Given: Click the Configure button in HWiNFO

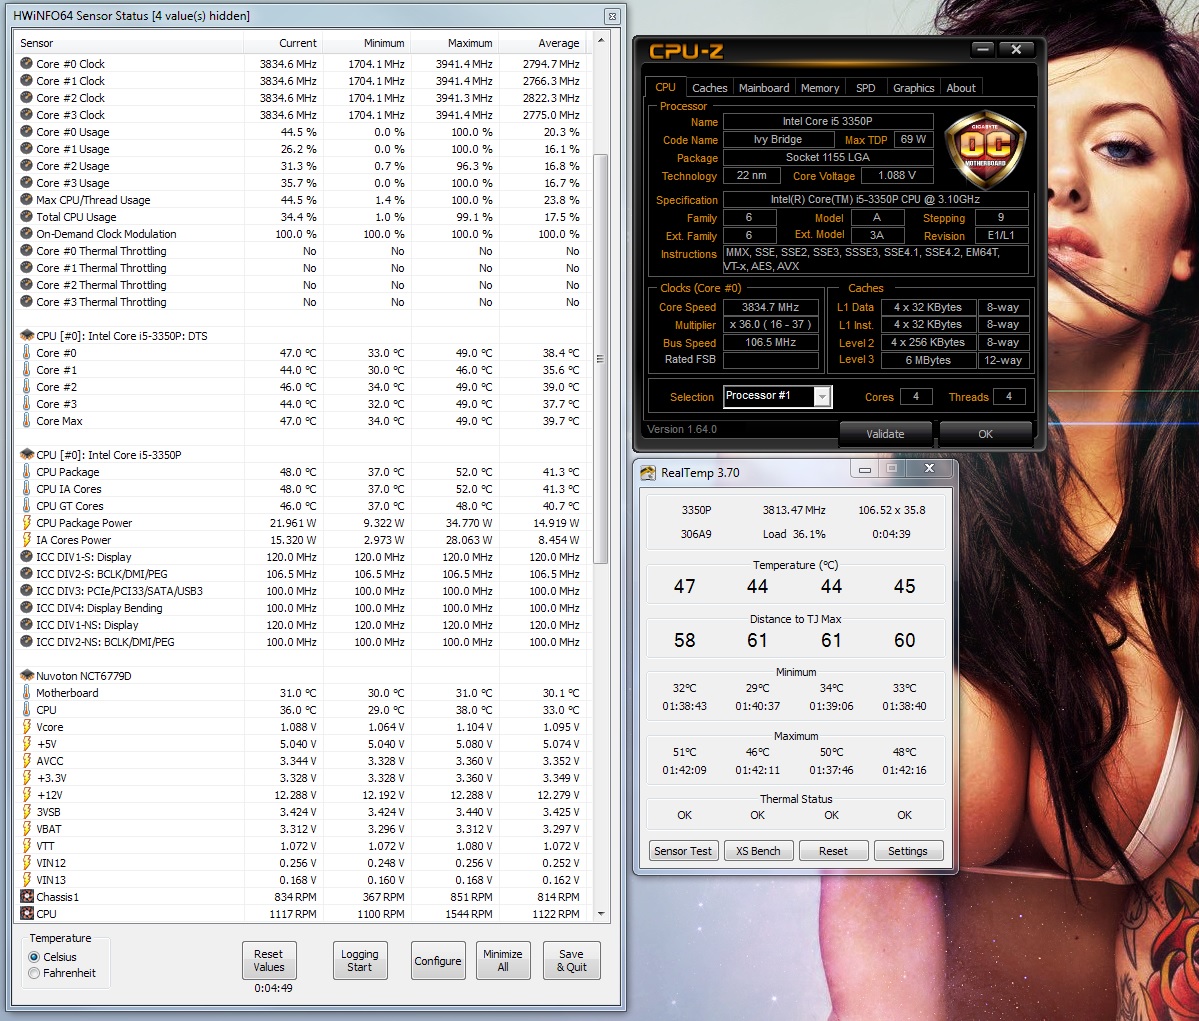Looking at the screenshot, I should pos(437,961).
